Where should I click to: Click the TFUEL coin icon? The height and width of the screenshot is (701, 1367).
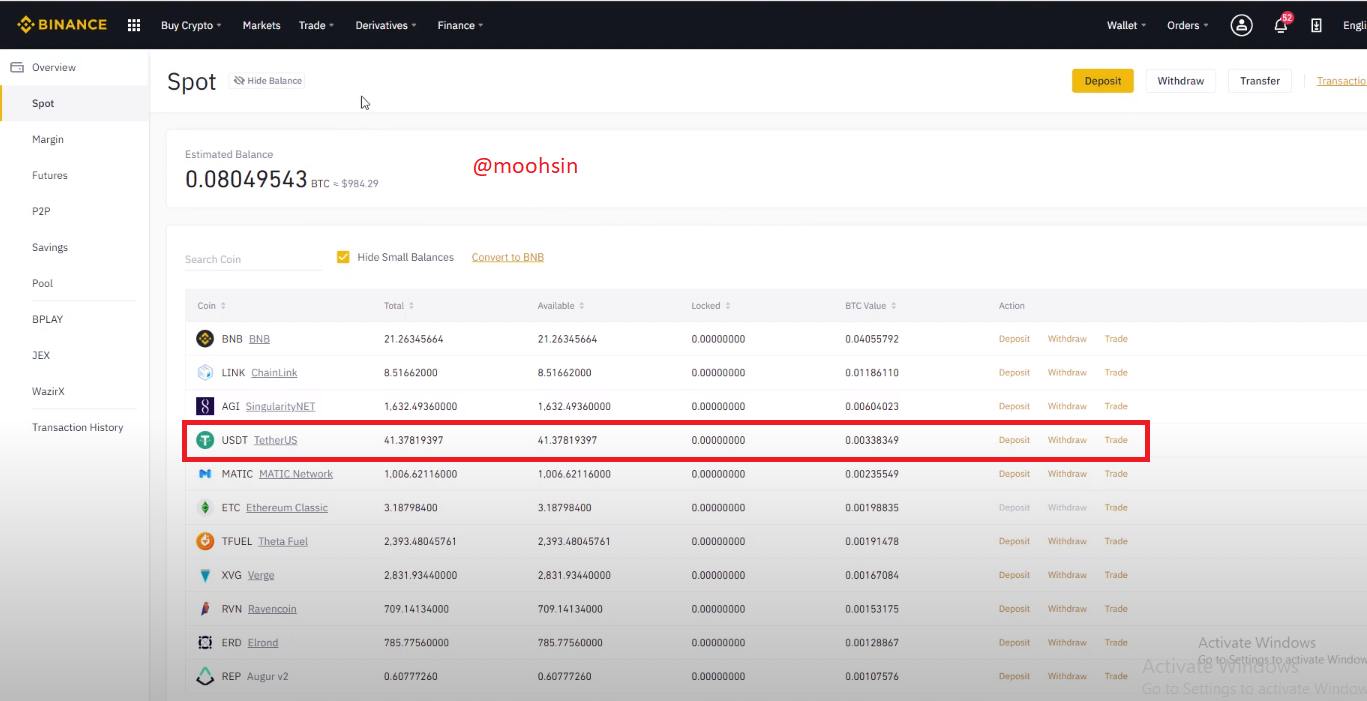(205, 541)
